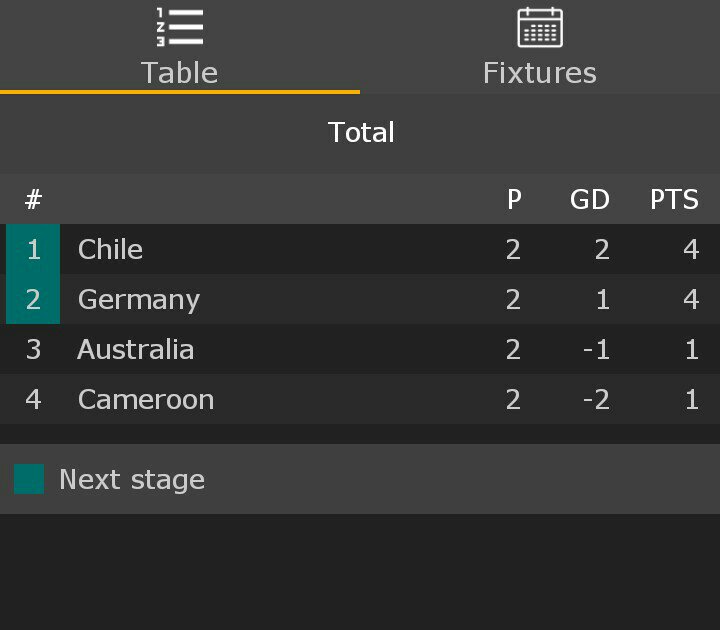
Task: Select Cameroon in the standings
Action: point(146,399)
